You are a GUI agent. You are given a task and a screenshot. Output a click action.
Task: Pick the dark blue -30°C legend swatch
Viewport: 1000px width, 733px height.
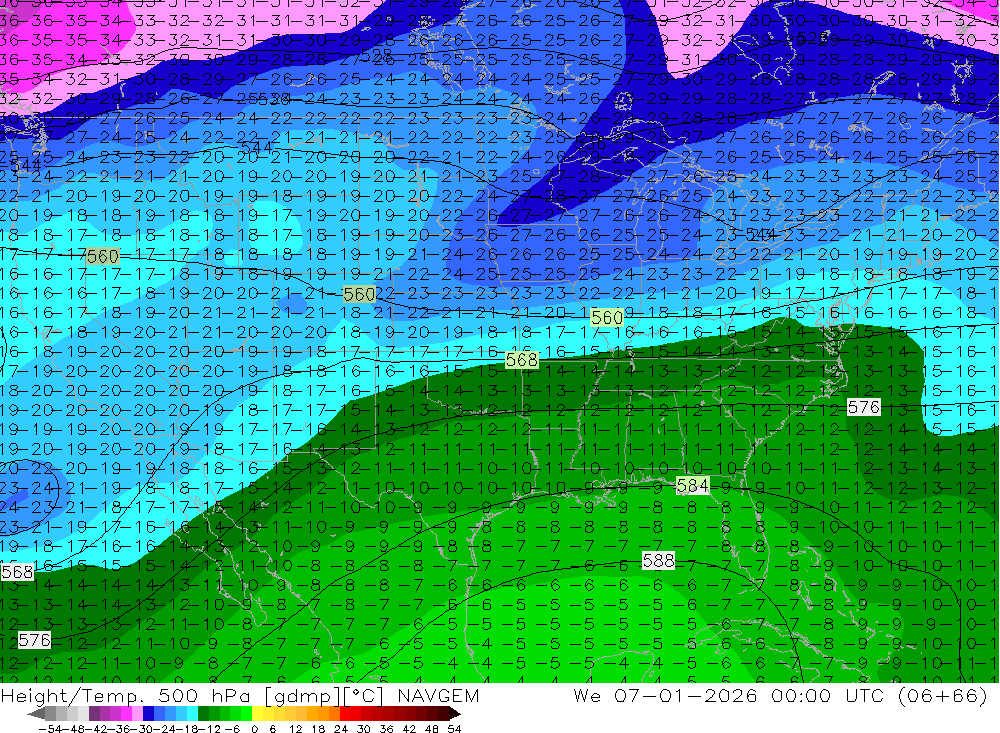click(148, 713)
